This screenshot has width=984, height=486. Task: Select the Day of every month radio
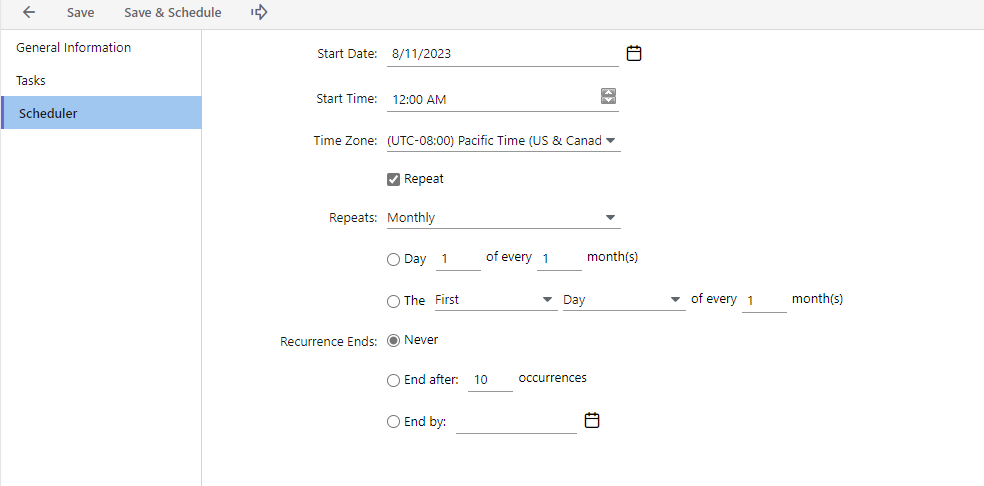click(393, 259)
